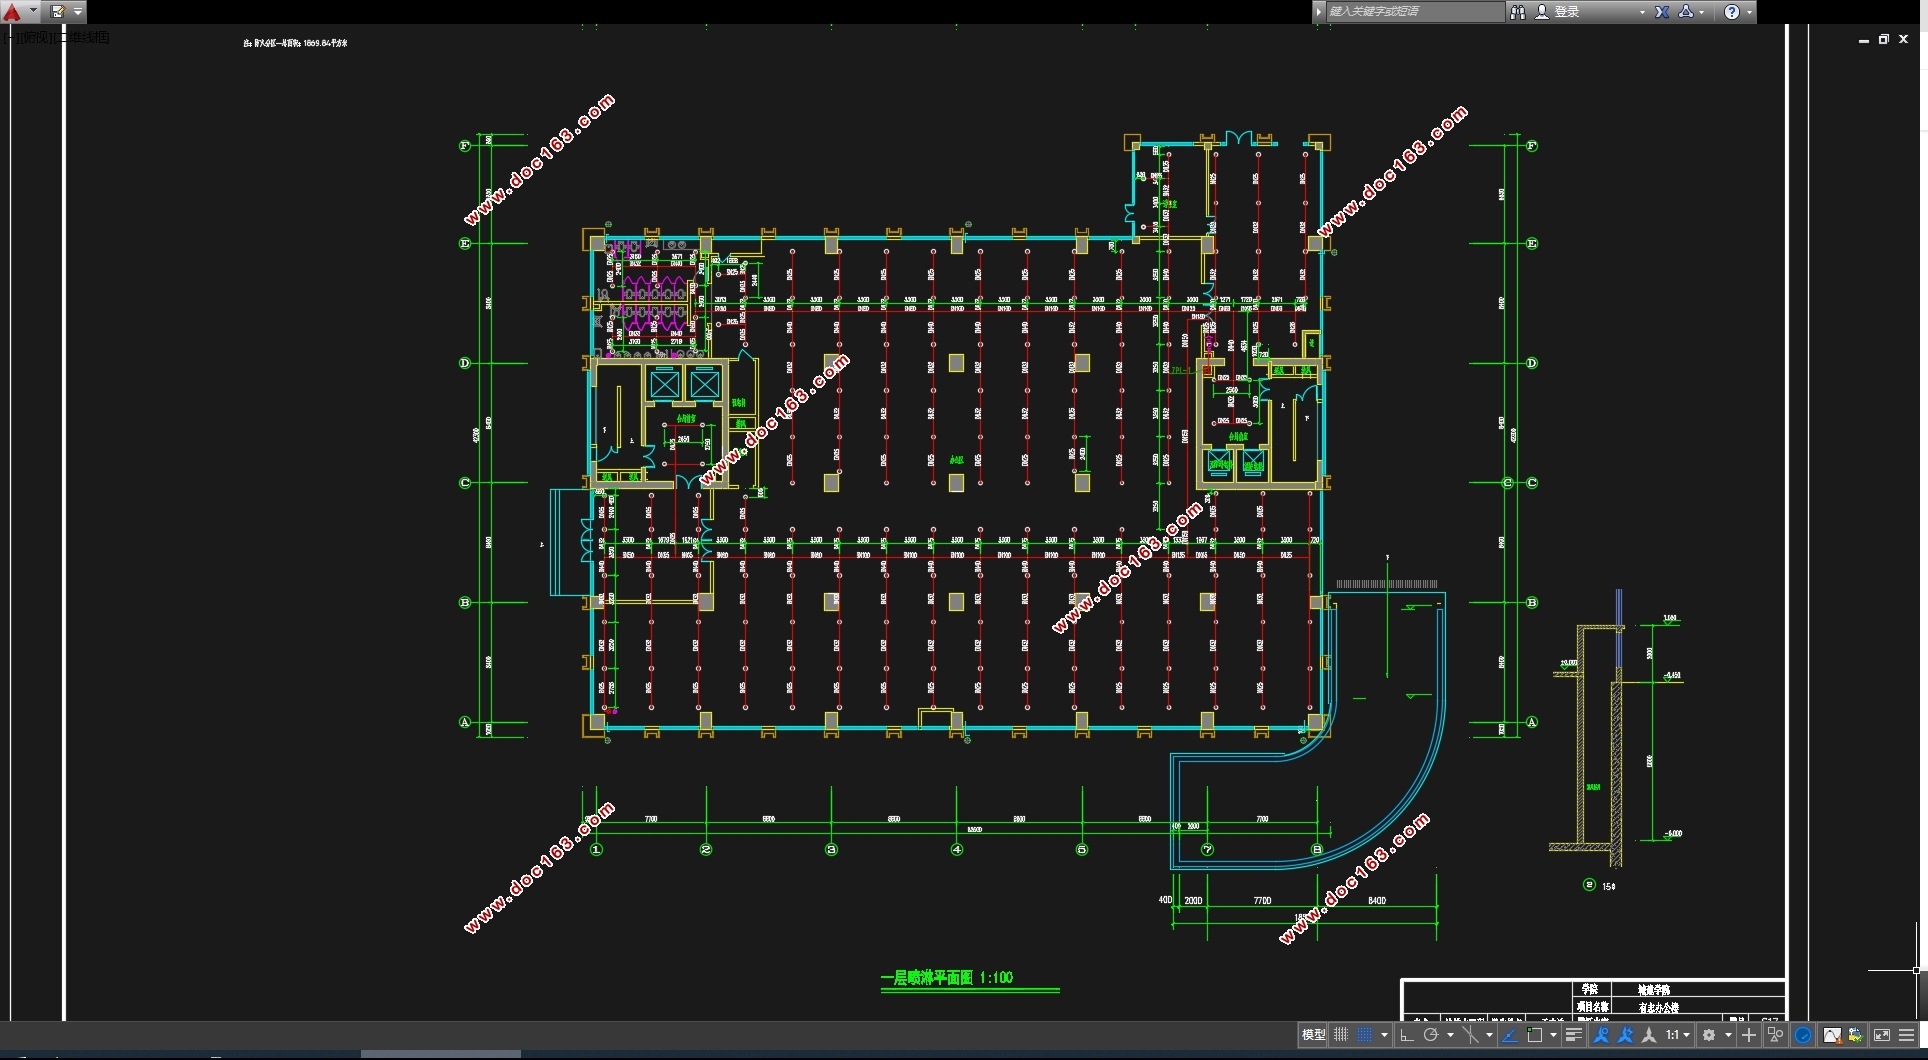Open the 1:1 annotation scale dropdown
This screenshot has width=1928, height=1060.
[1678, 1035]
